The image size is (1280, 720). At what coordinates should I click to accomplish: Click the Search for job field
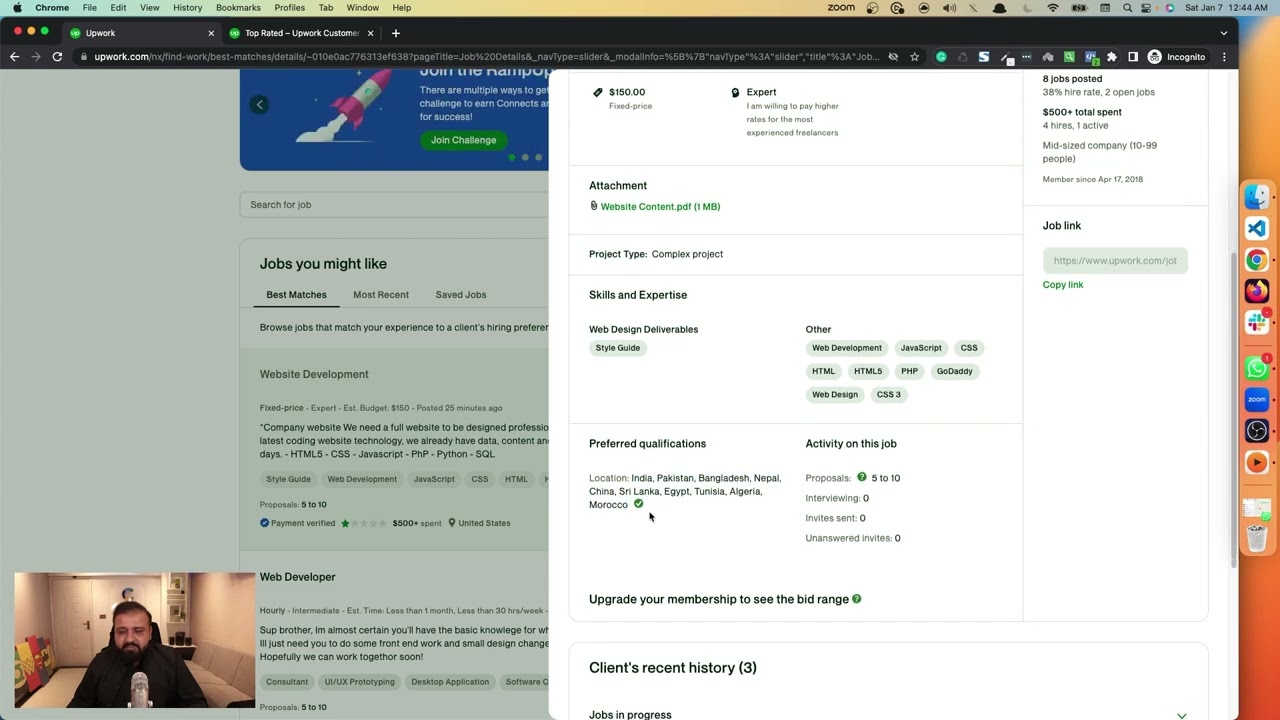click(394, 205)
